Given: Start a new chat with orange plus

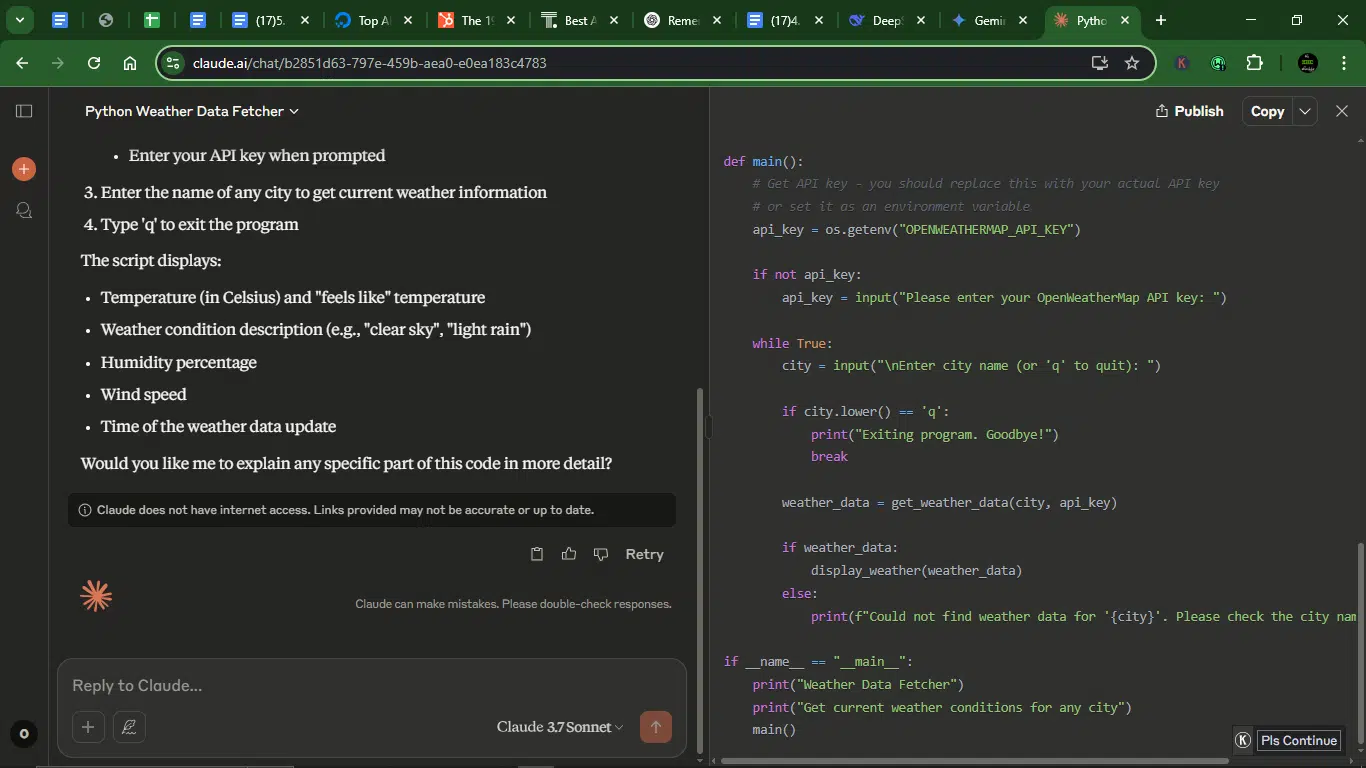Looking at the screenshot, I should [24, 169].
